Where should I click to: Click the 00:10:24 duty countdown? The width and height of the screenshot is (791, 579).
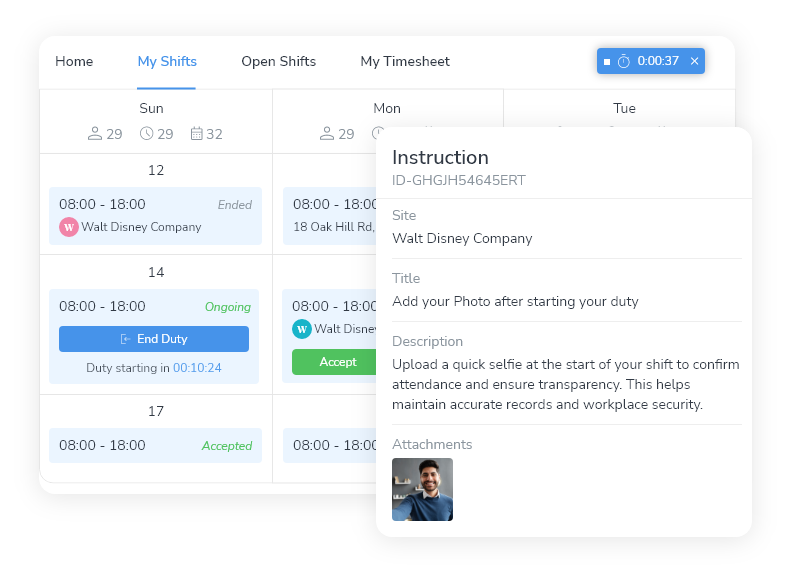pyautogui.click(x=197, y=368)
